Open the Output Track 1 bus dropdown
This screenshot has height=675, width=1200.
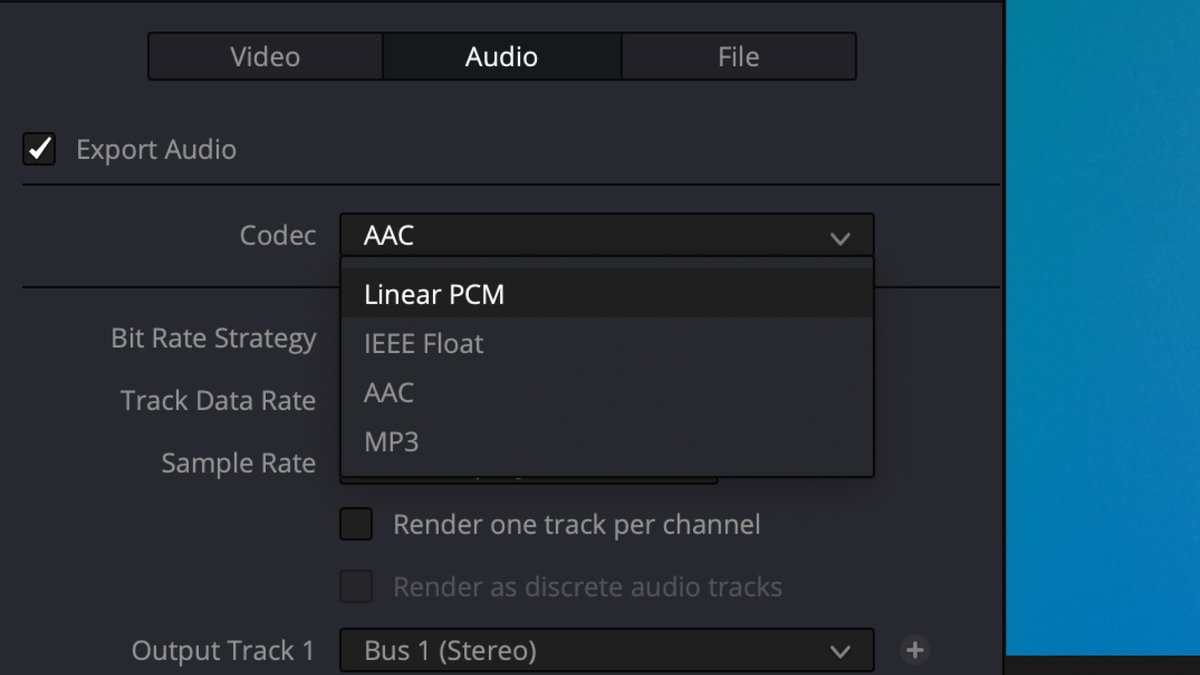(840, 651)
